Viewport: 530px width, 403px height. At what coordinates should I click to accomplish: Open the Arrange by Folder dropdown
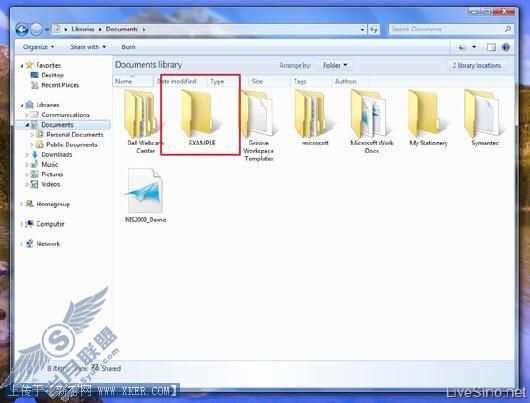pyautogui.click(x=335, y=65)
